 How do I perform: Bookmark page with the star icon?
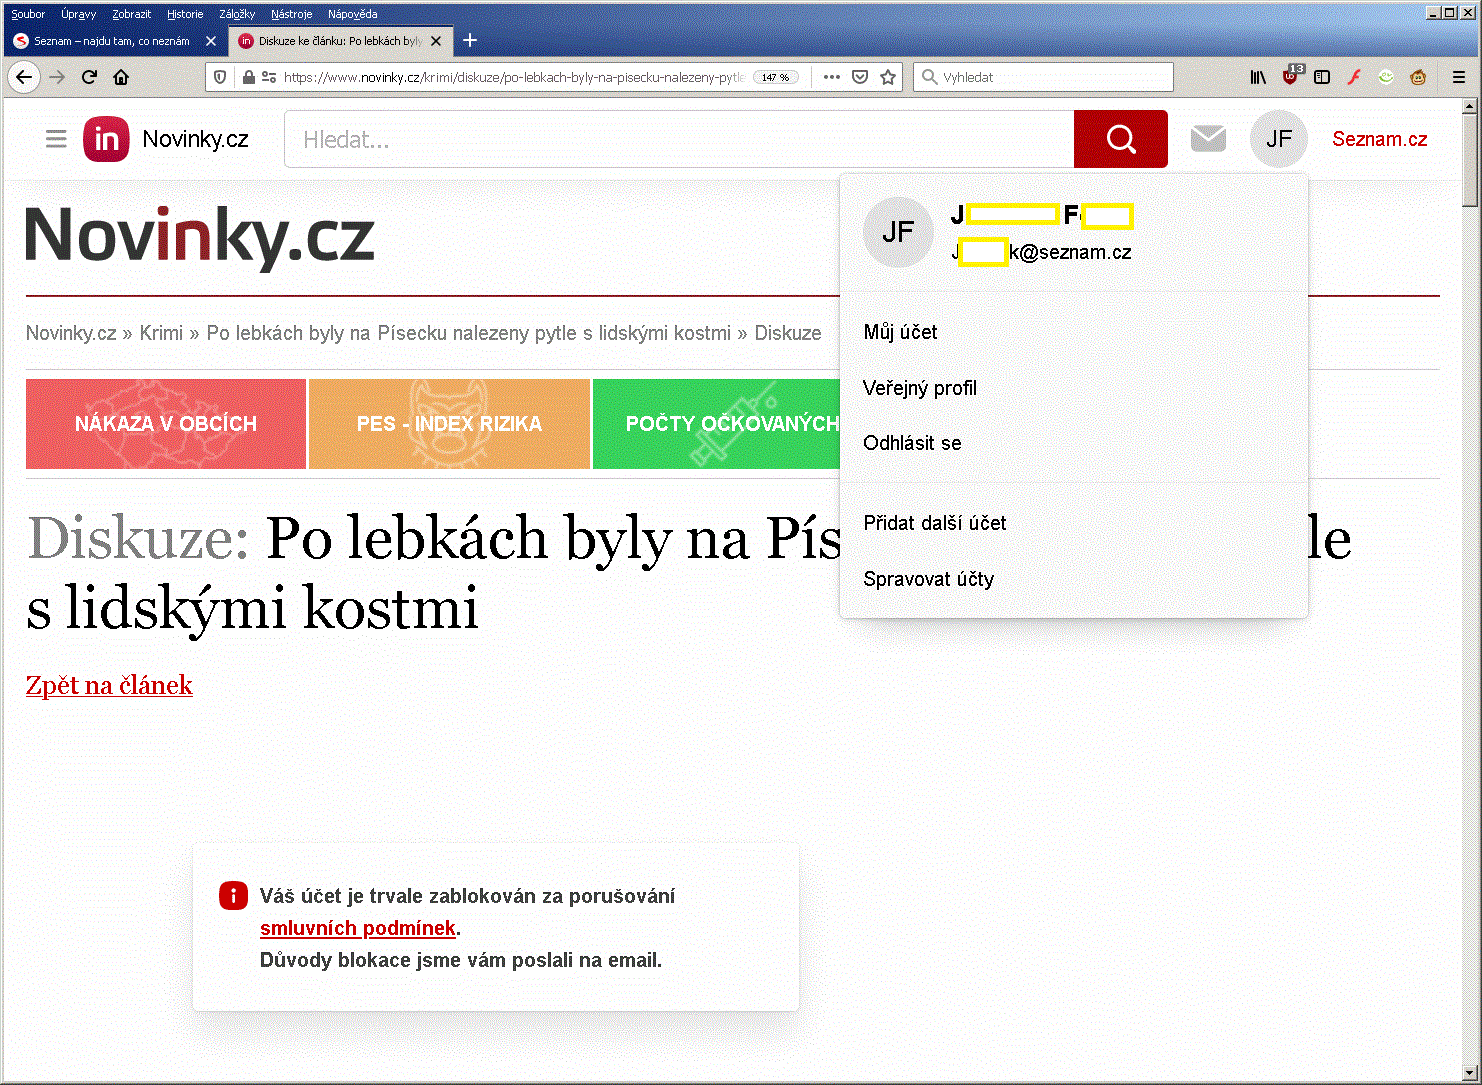pyautogui.click(x=888, y=77)
